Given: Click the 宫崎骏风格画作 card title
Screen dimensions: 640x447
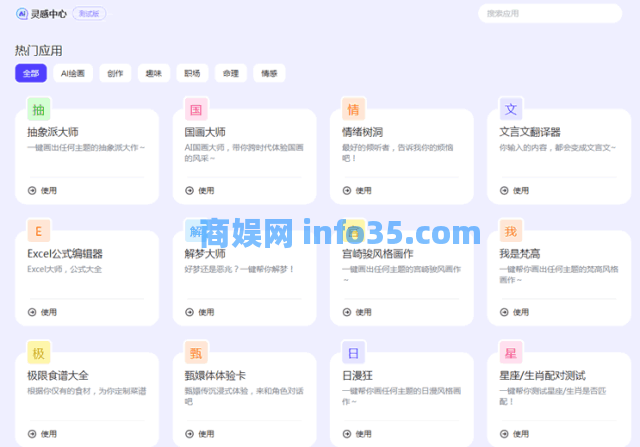Looking at the screenshot, I should pos(378,254).
